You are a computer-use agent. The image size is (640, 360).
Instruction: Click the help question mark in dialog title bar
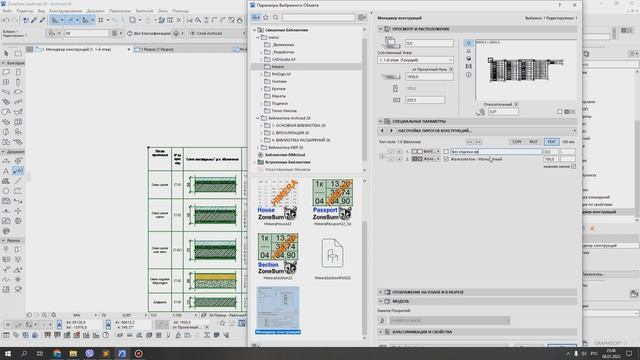560,5
